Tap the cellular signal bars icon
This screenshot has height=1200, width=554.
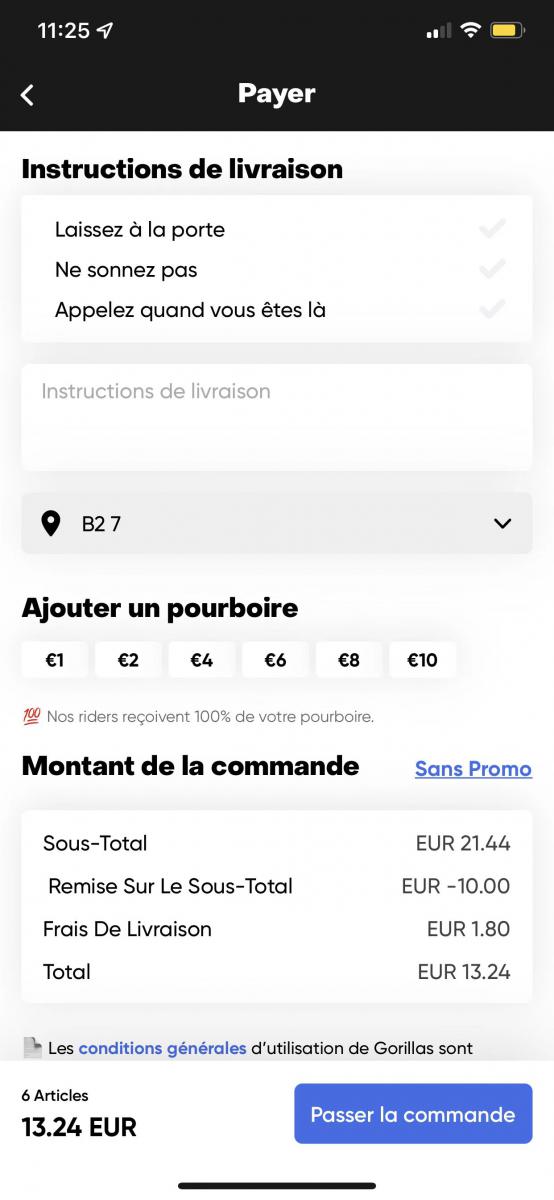click(438, 31)
